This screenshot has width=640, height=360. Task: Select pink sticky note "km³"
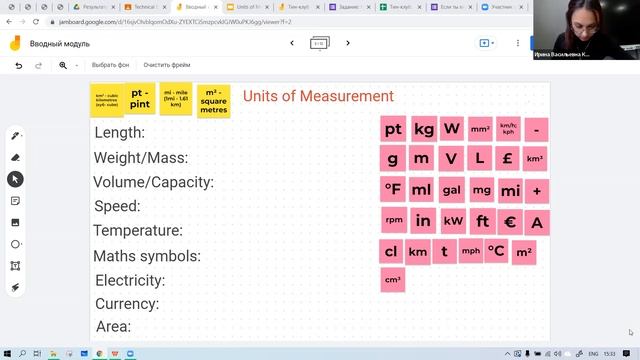click(x=535, y=158)
